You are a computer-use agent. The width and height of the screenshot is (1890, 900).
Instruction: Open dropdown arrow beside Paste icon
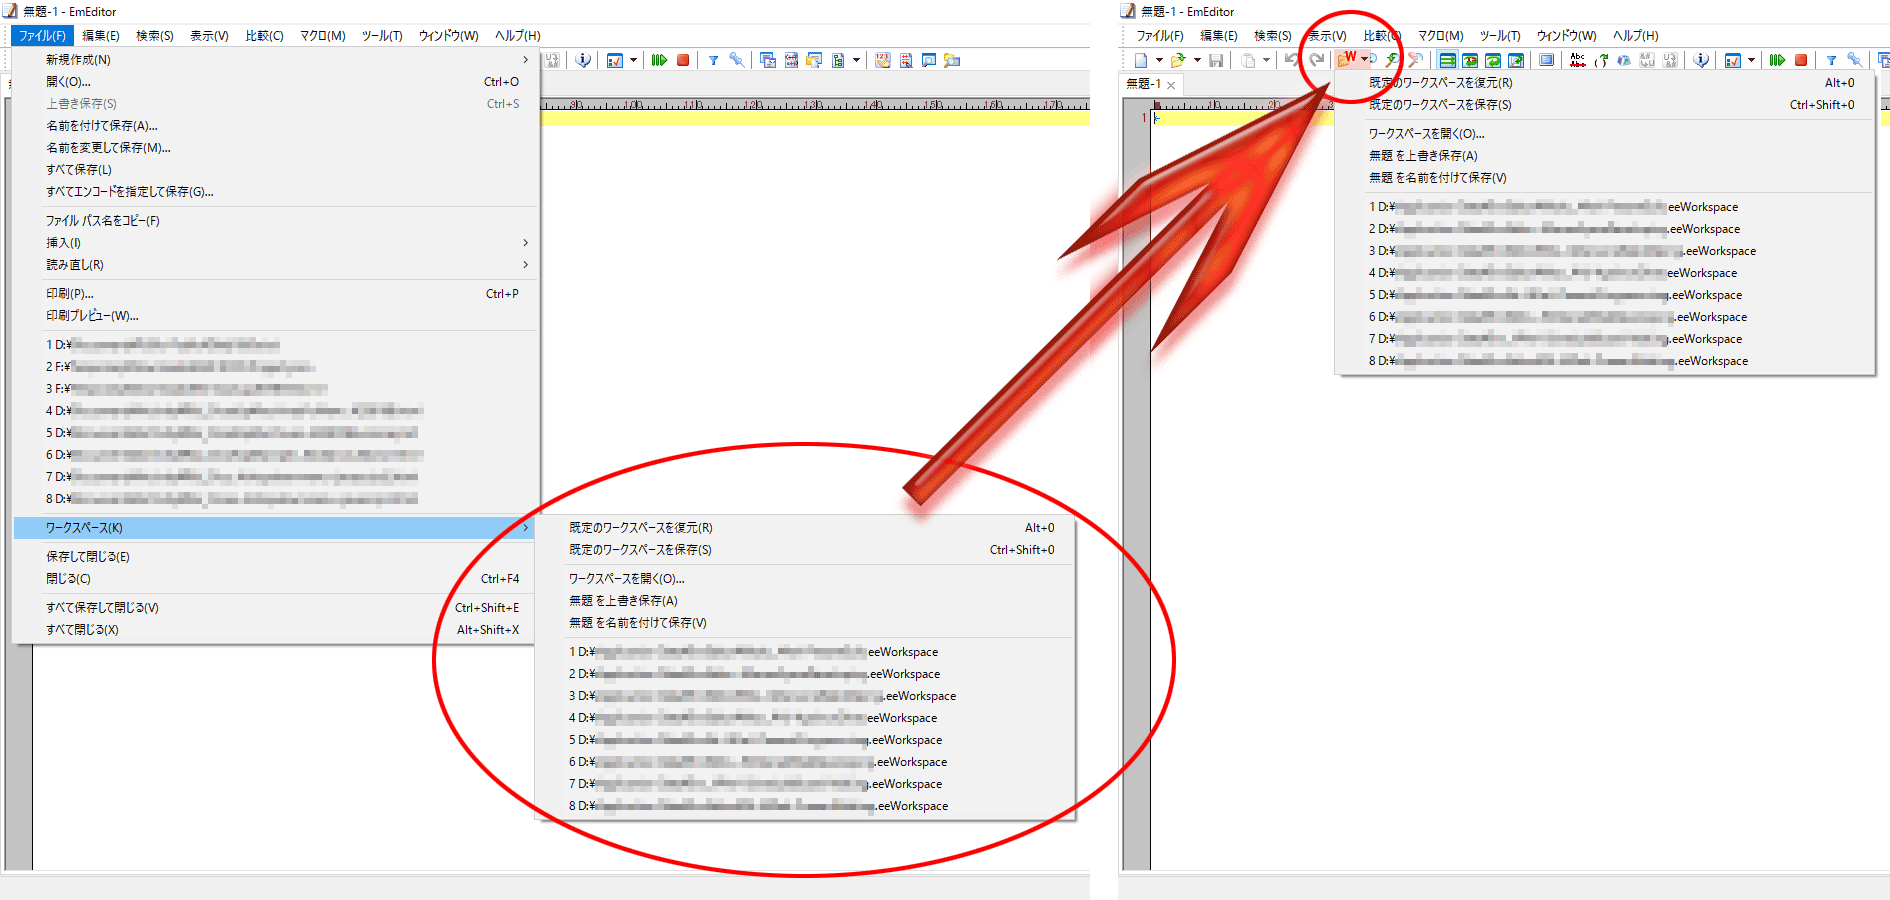tap(1266, 60)
